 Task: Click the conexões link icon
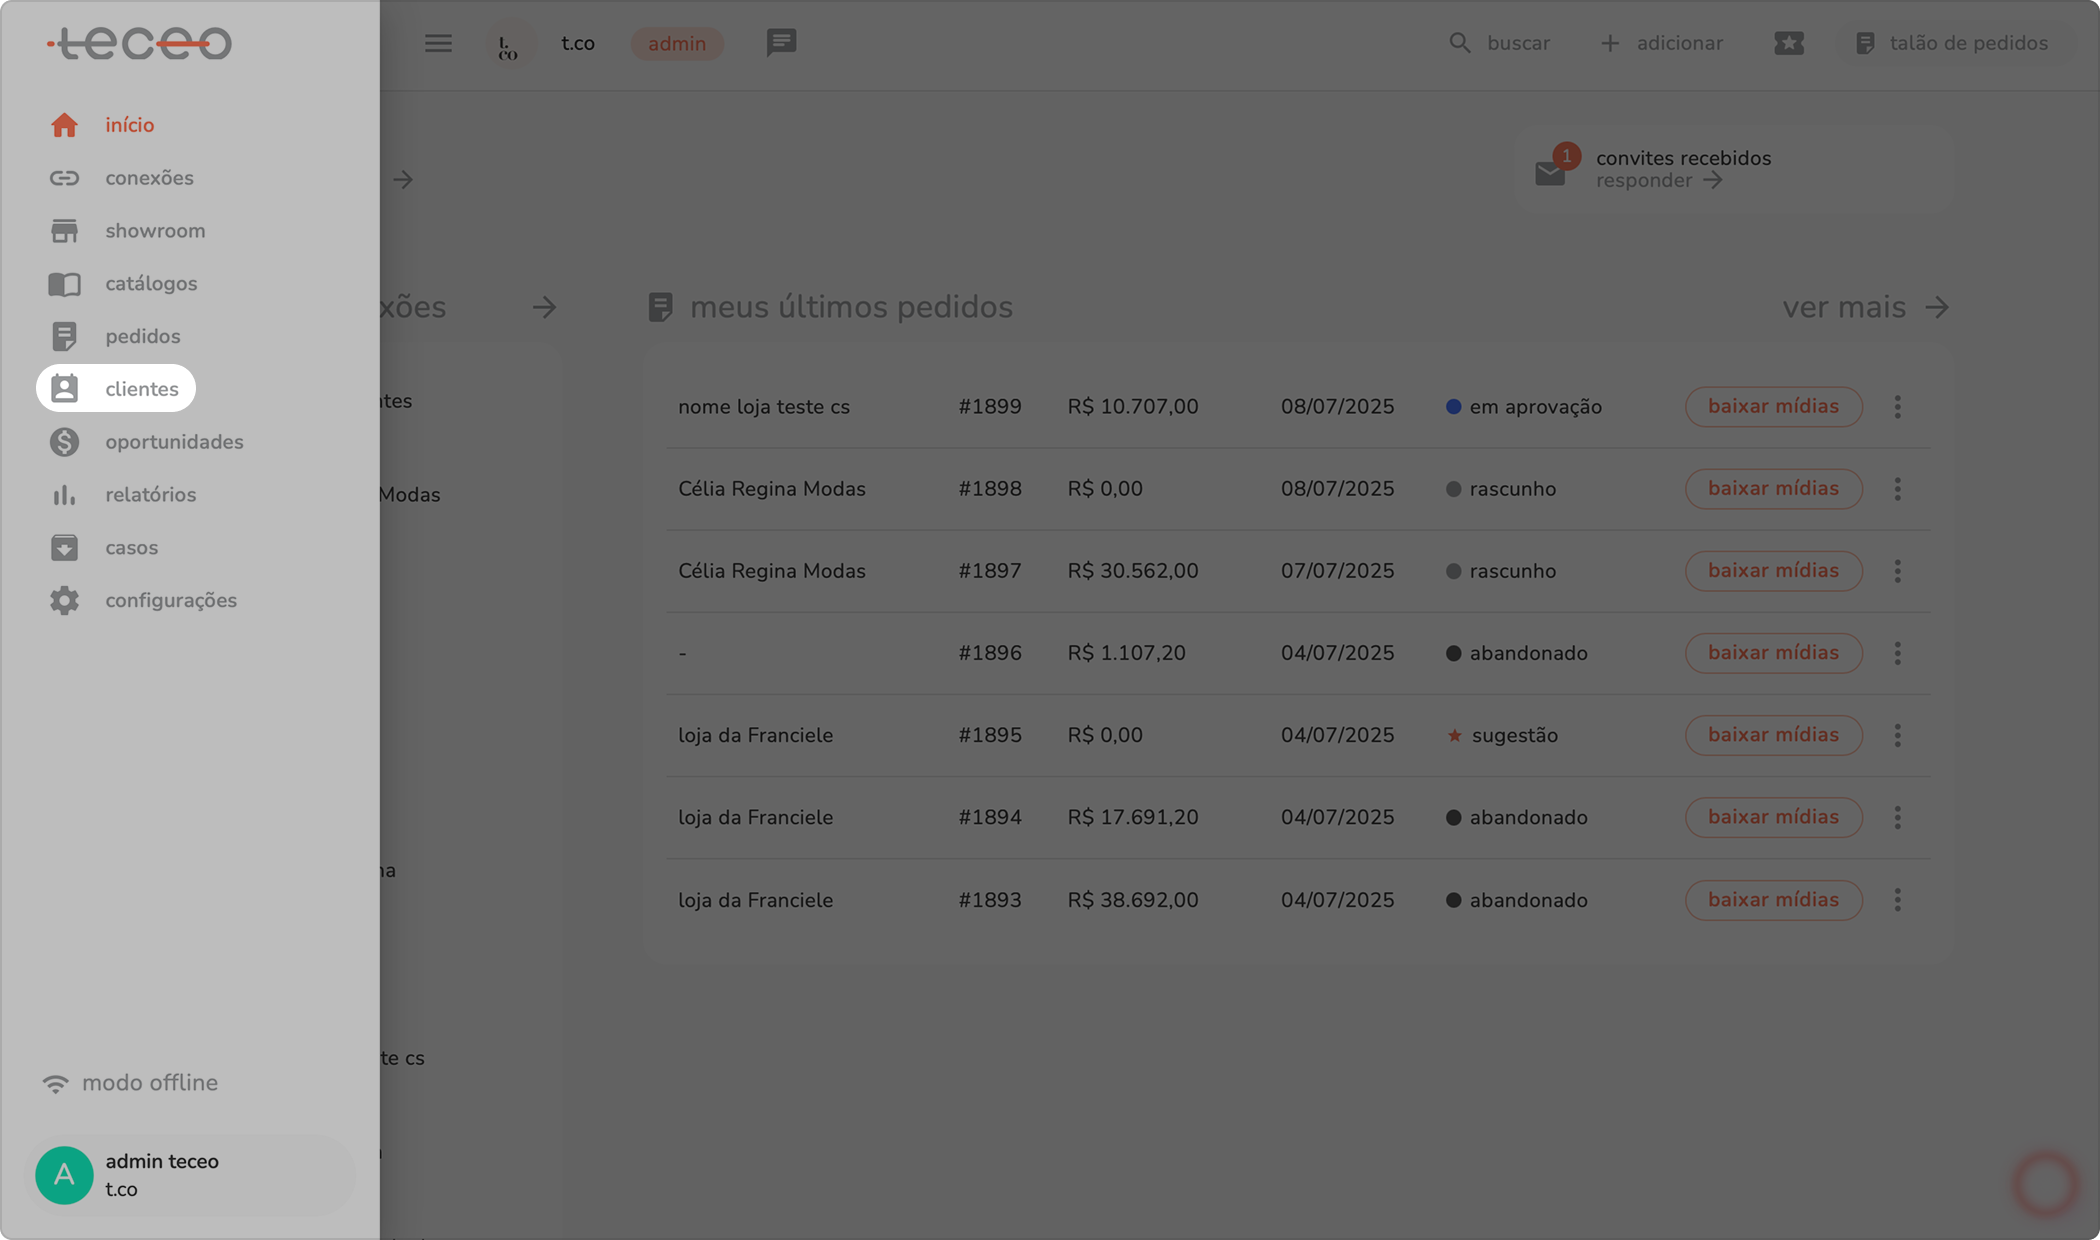click(x=64, y=178)
